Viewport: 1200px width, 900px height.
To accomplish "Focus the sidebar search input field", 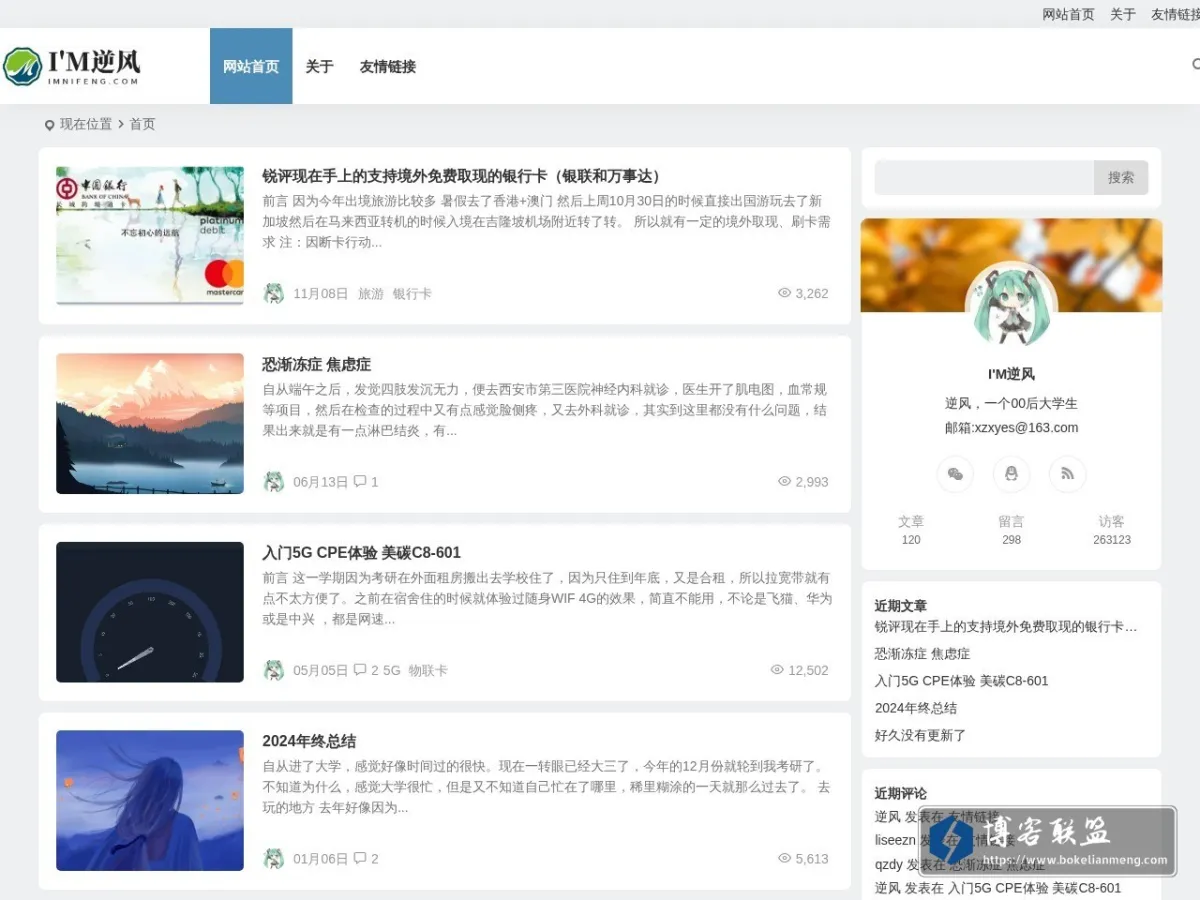I will (984, 177).
